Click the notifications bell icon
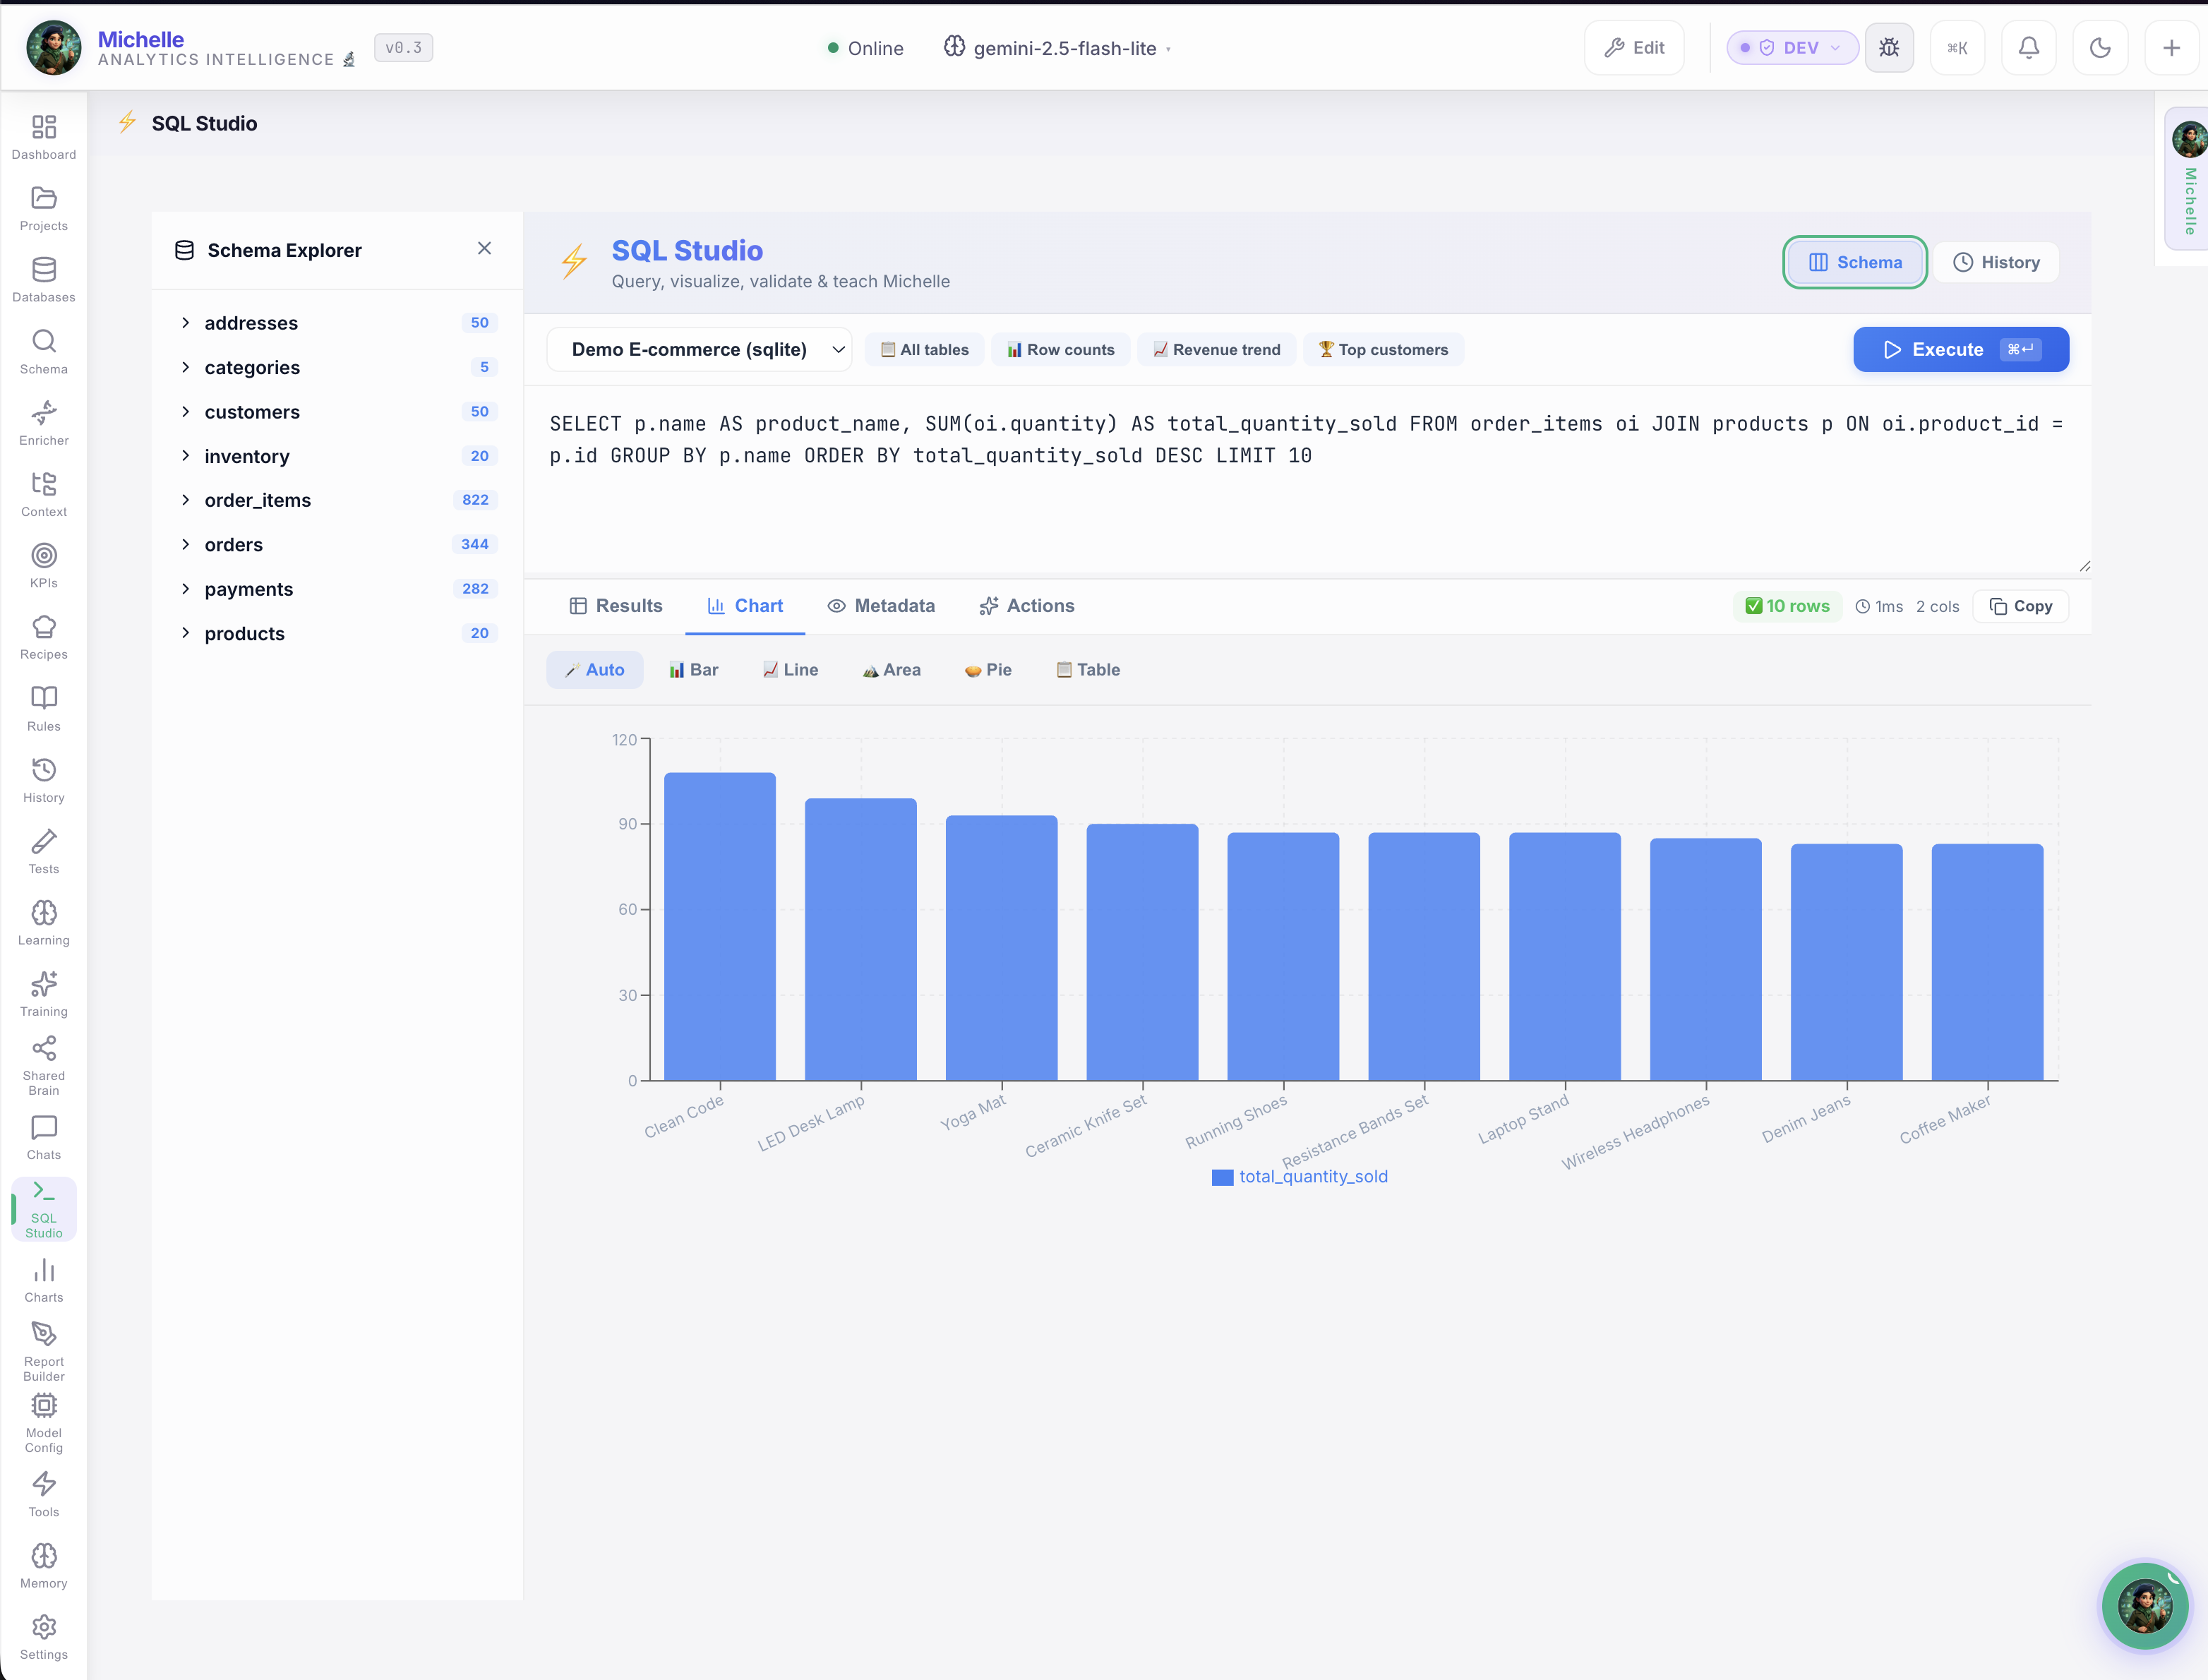 click(x=2028, y=48)
